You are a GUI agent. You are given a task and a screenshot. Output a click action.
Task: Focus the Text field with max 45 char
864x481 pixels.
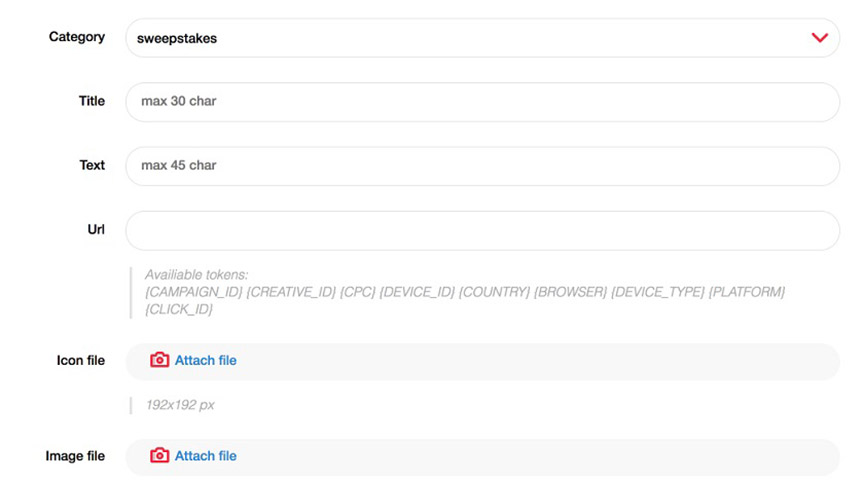[482, 166]
